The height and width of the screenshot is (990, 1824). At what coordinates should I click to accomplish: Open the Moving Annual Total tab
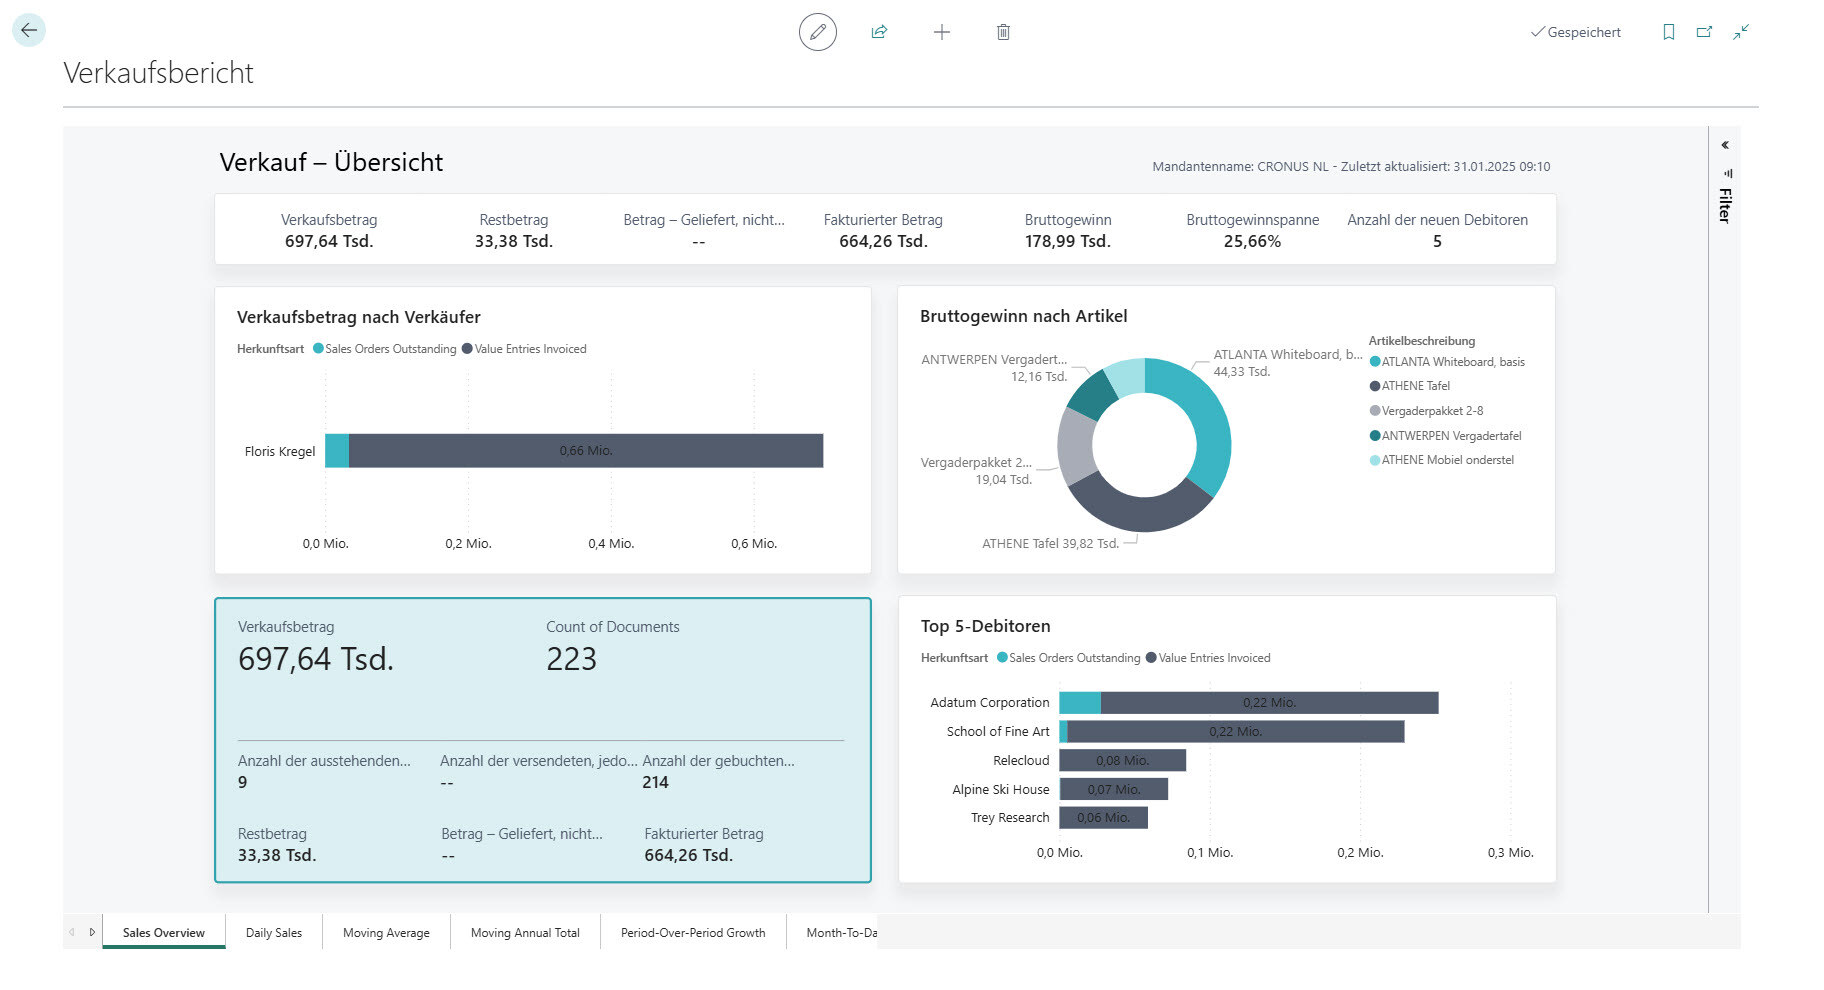point(525,932)
